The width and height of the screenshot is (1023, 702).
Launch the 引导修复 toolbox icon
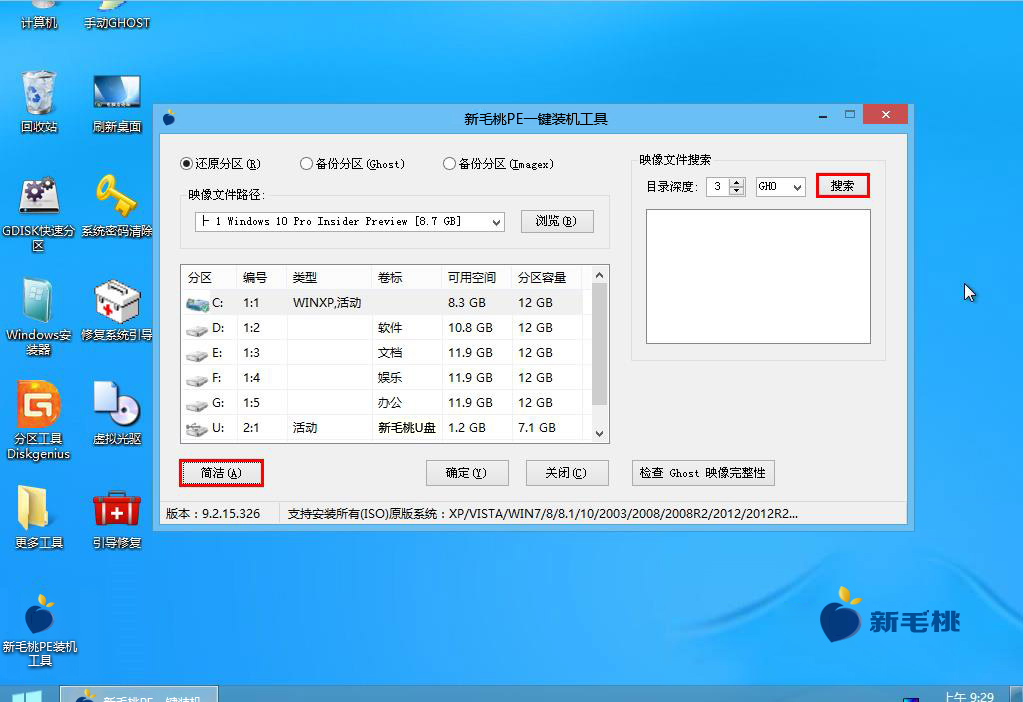pyautogui.click(x=117, y=519)
